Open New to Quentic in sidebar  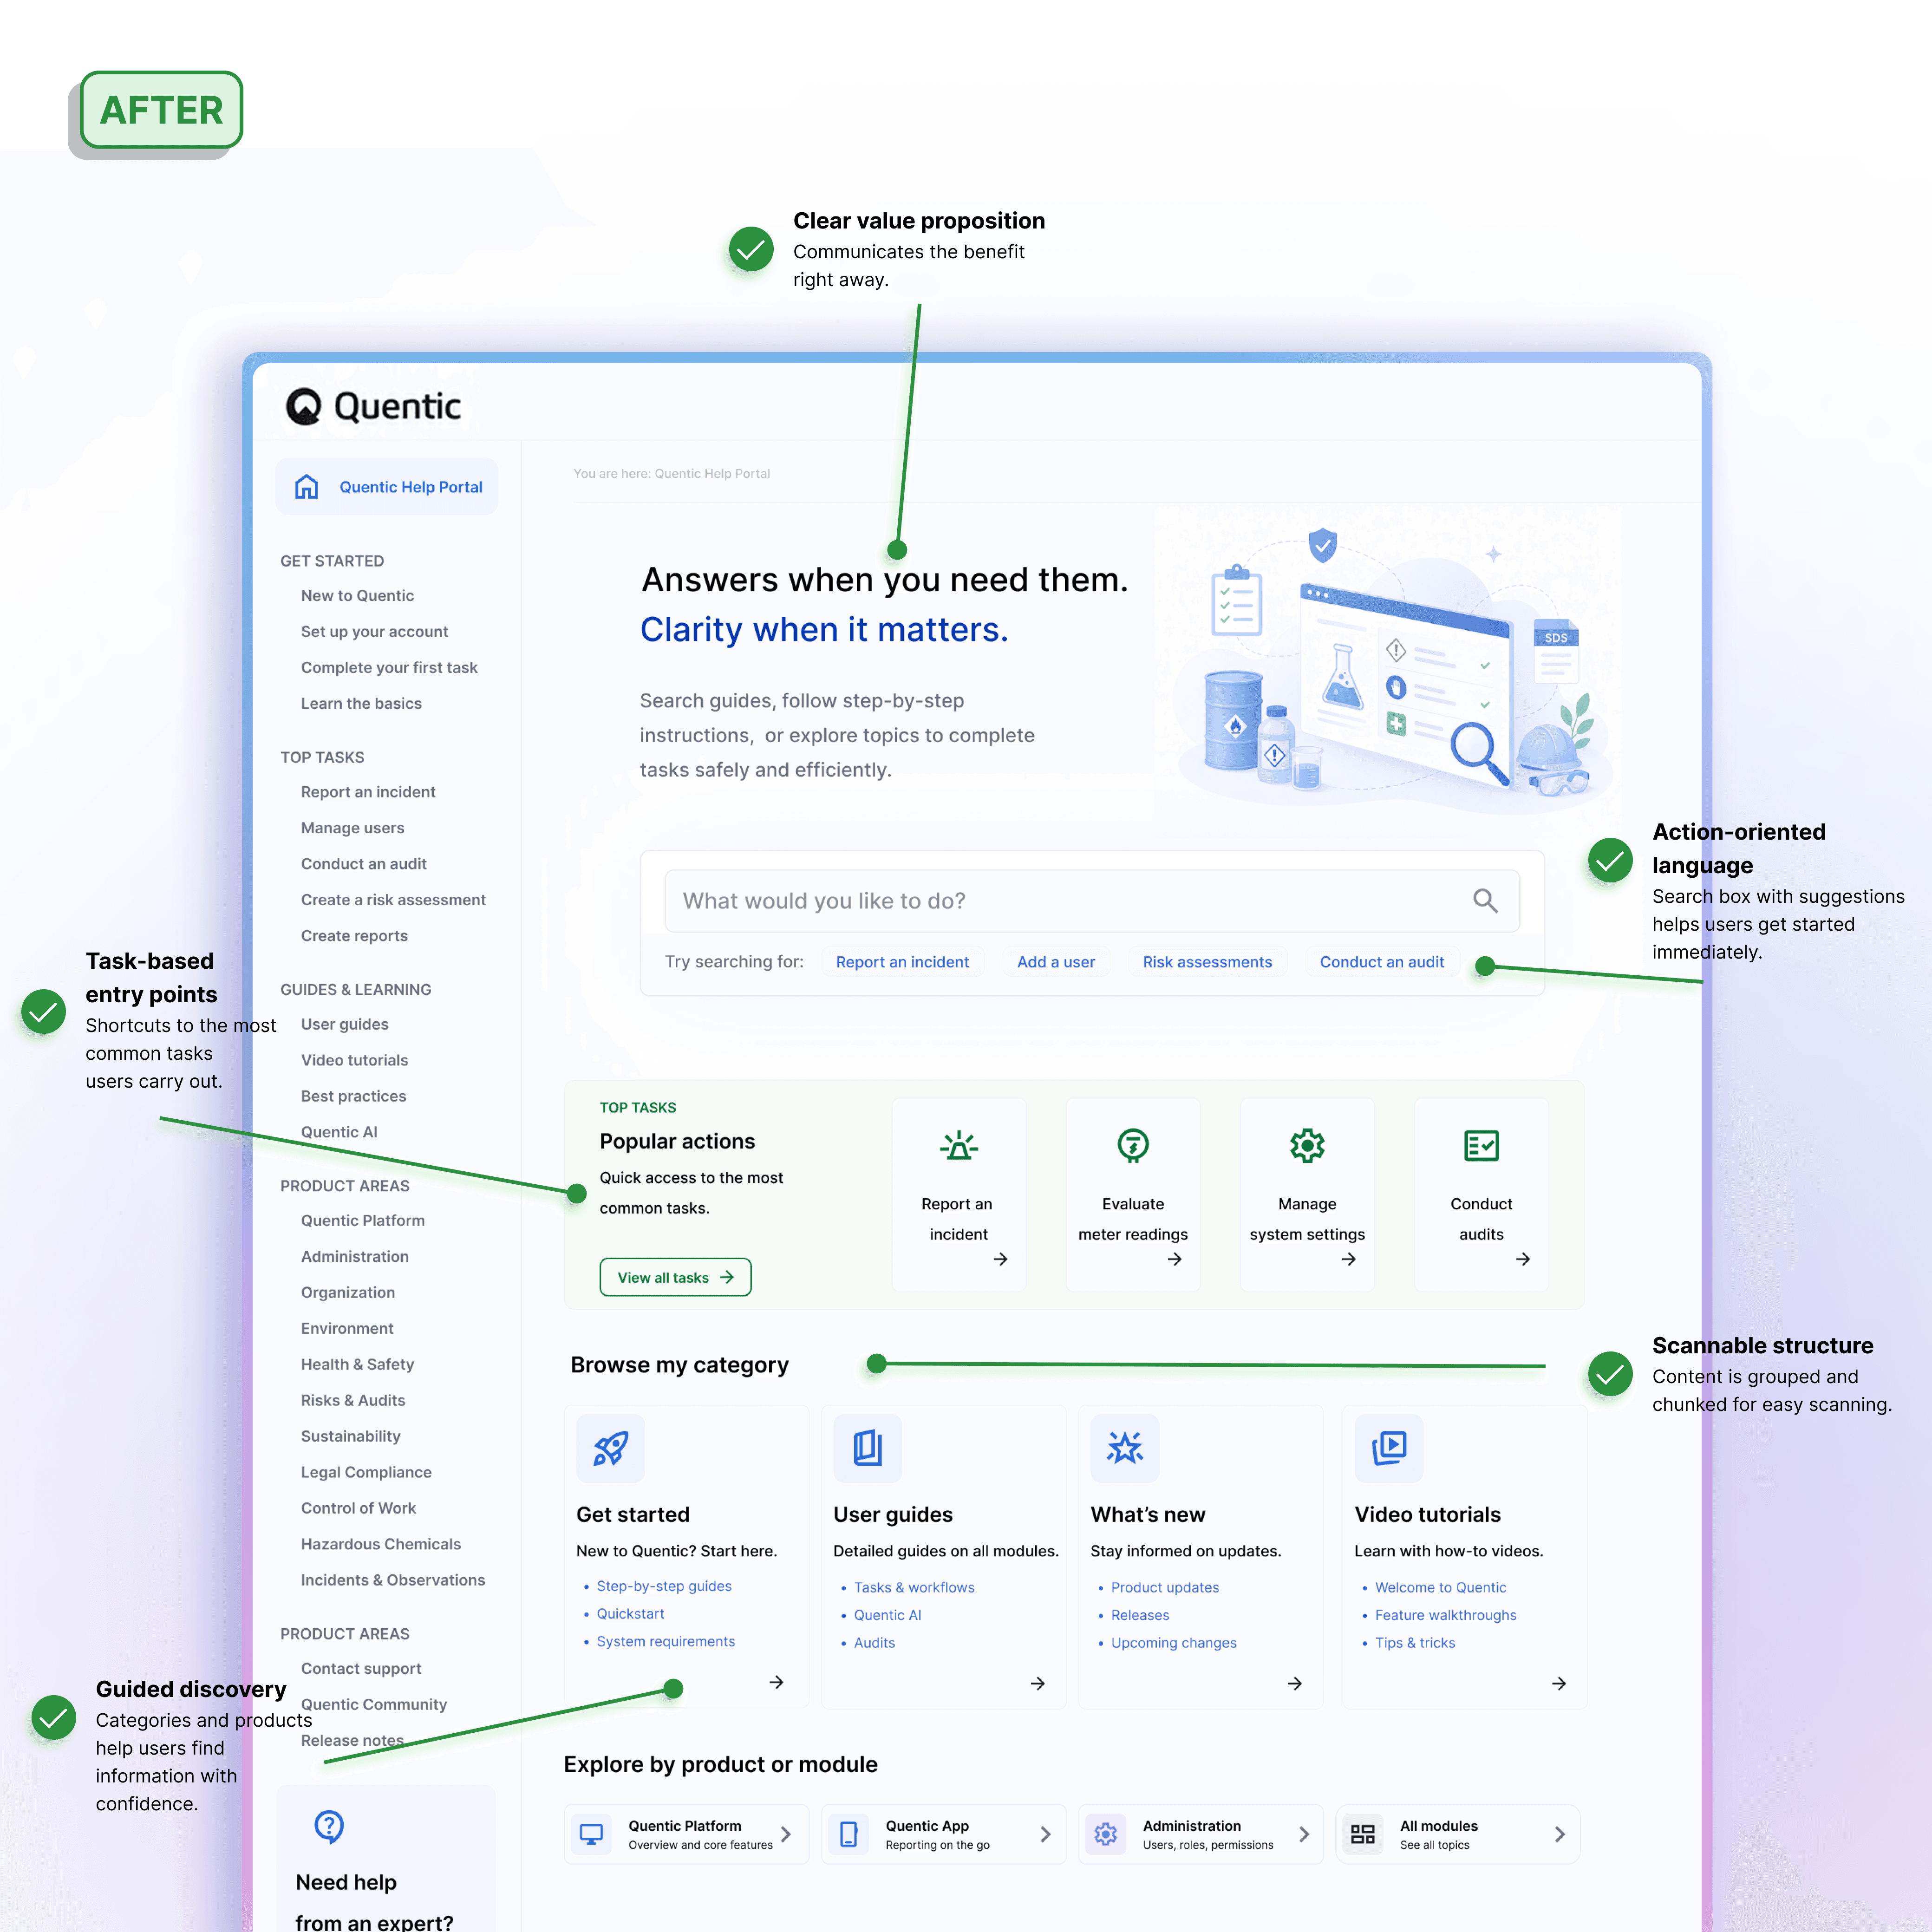pos(357,596)
